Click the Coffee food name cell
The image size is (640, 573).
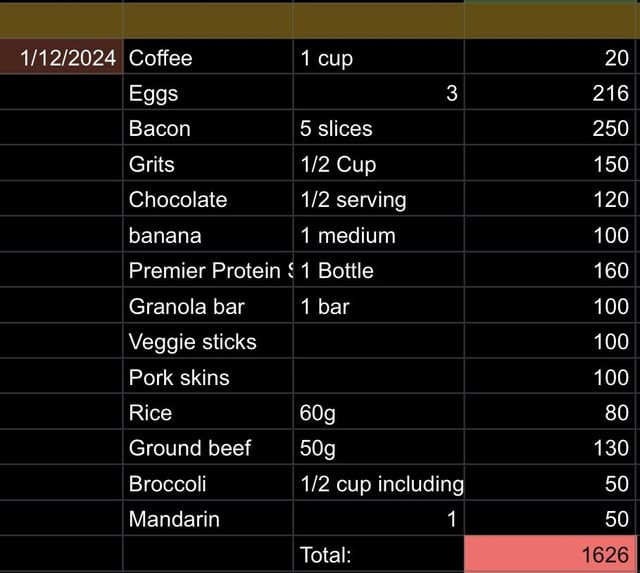(208, 57)
